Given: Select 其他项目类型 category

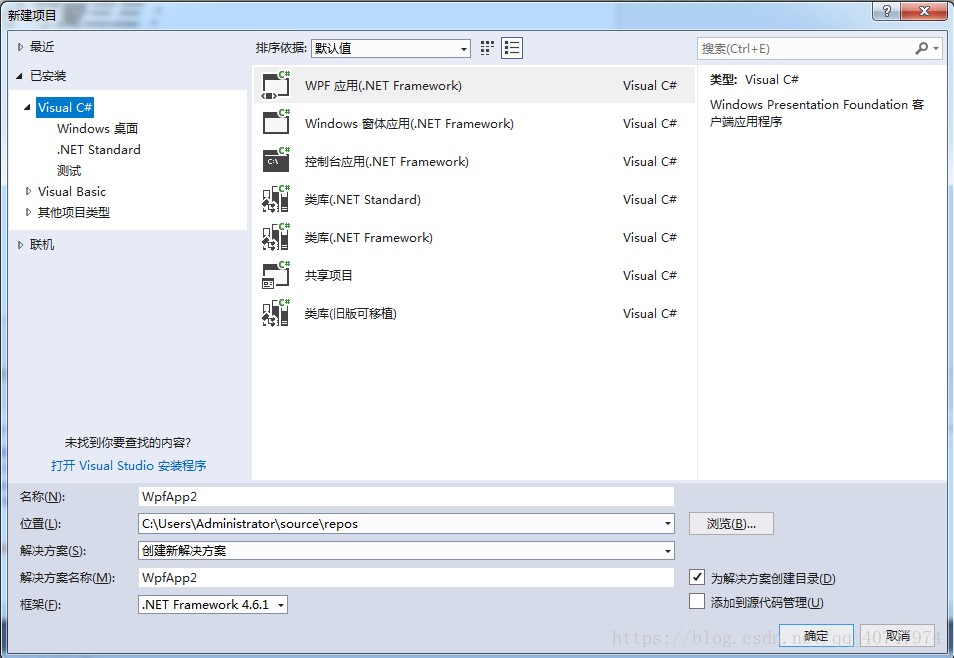Looking at the screenshot, I should (74, 212).
